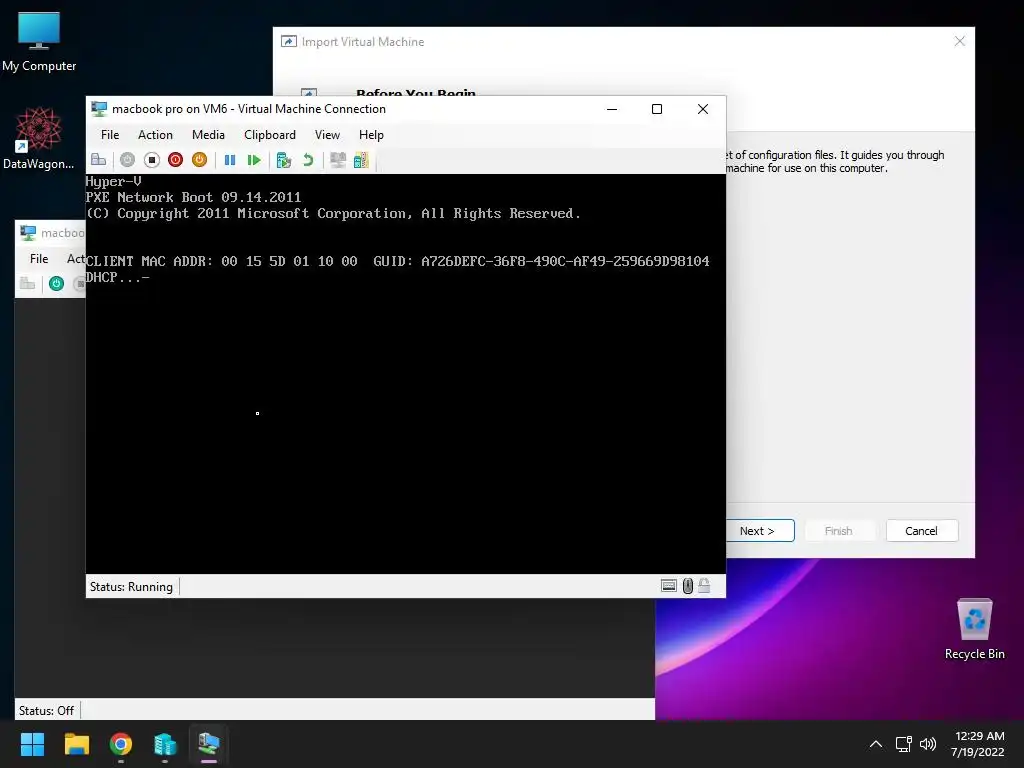The image size is (1024, 768).
Task: Open the Windows Start menu
Action: coord(32,744)
